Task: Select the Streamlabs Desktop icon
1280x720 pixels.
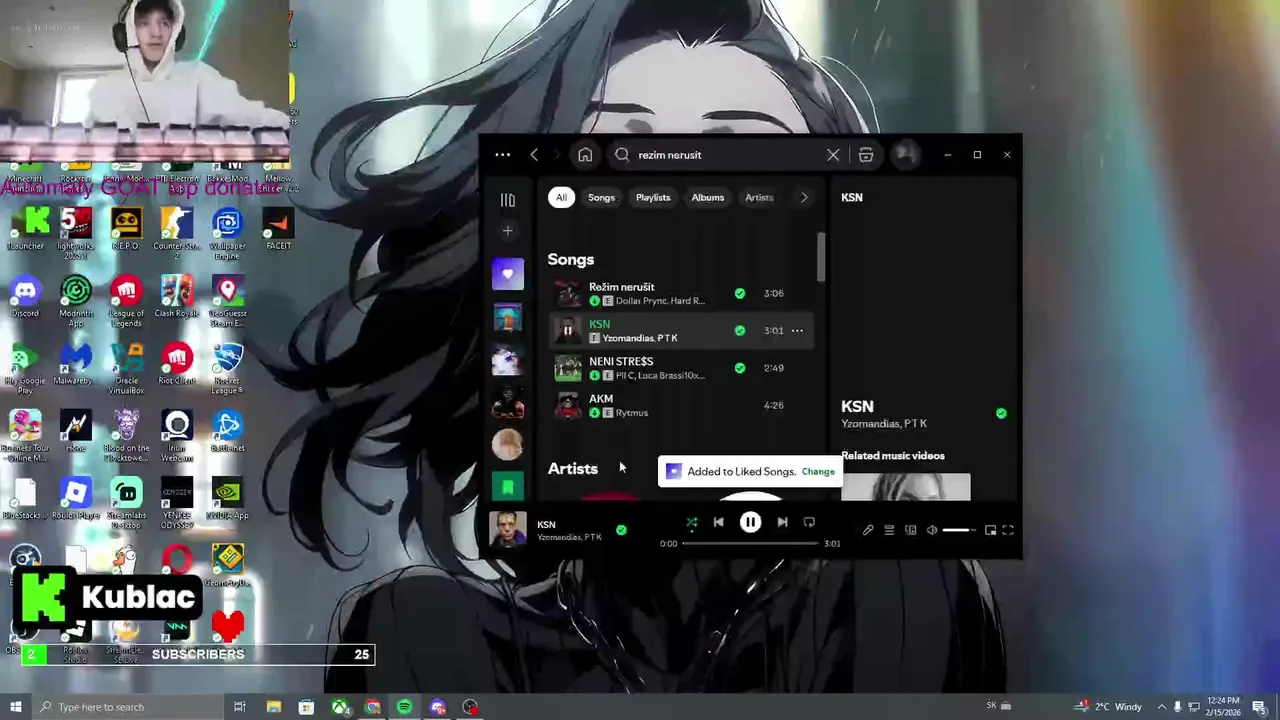Action: coord(126,503)
